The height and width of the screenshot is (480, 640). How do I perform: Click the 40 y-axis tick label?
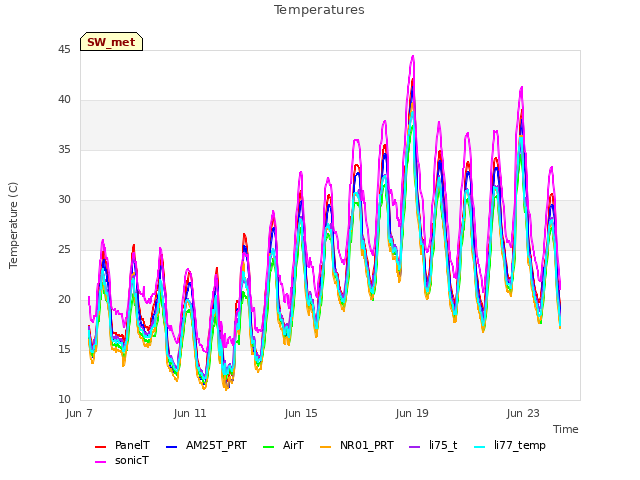click(x=64, y=100)
